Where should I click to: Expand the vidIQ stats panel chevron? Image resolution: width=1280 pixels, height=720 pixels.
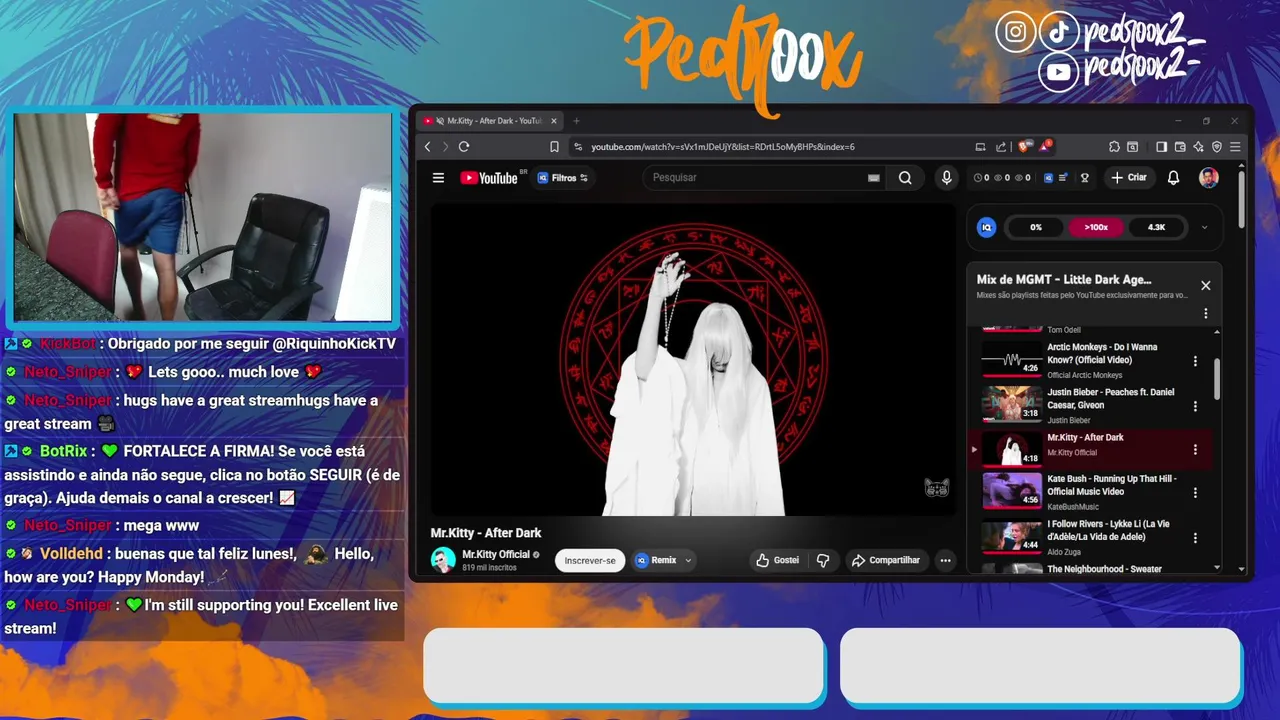click(x=1204, y=227)
